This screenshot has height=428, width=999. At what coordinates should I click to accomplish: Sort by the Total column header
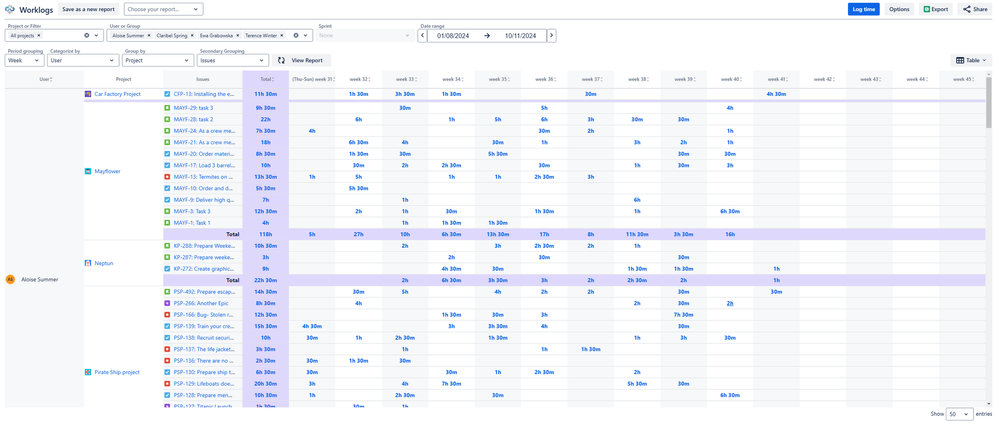[x=266, y=79]
